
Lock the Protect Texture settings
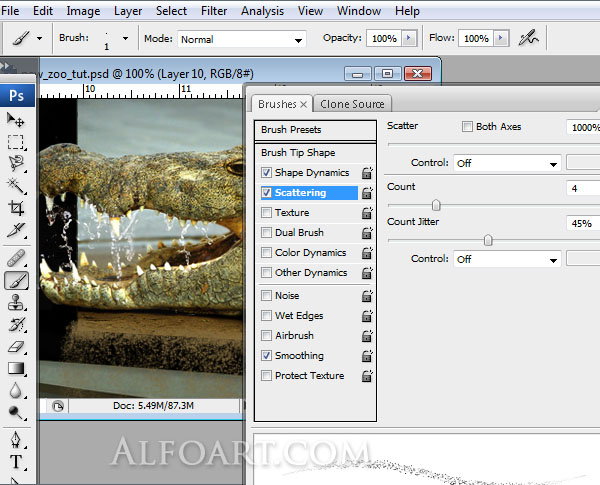pyautogui.click(x=367, y=376)
